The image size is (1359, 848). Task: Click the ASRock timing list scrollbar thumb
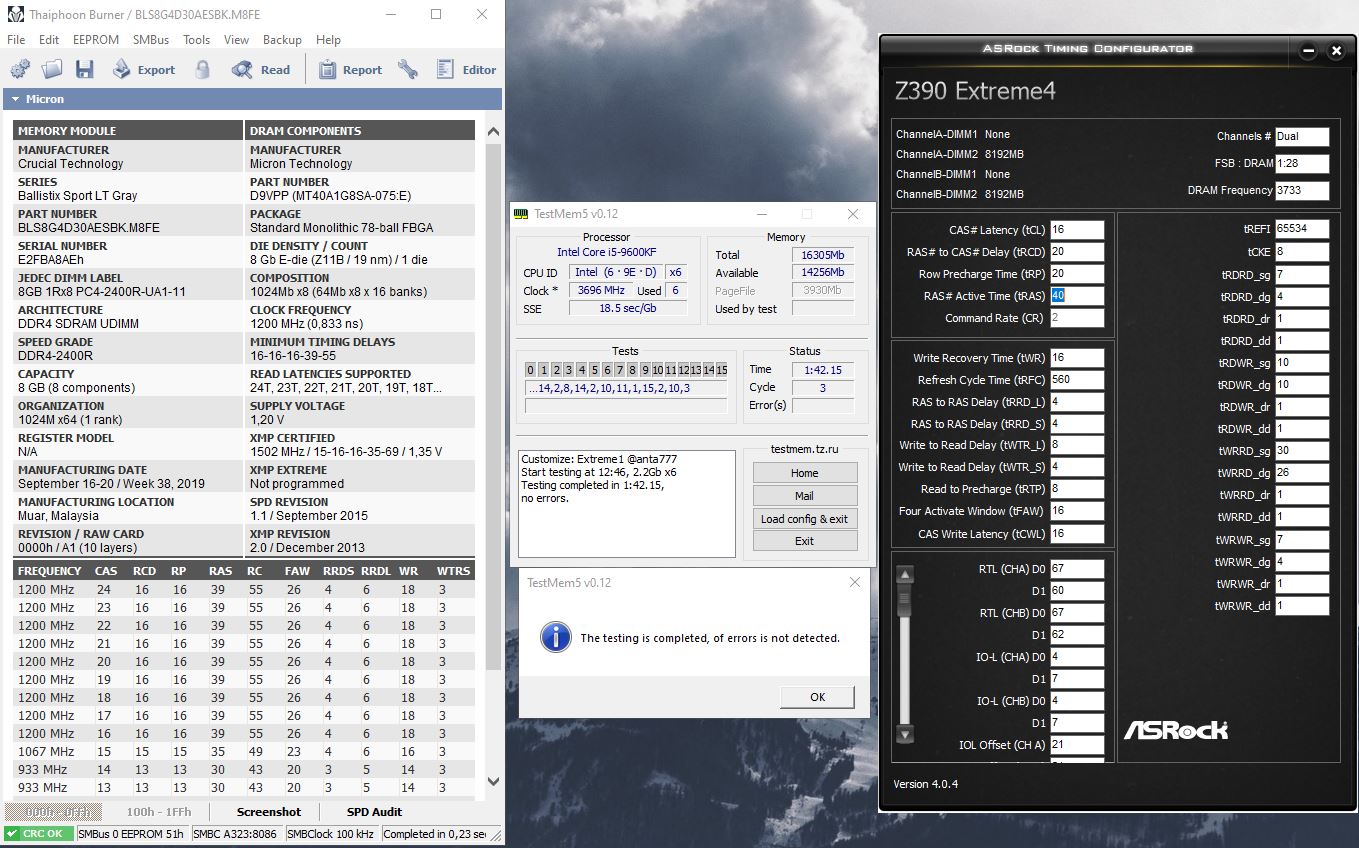coord(905,600)
